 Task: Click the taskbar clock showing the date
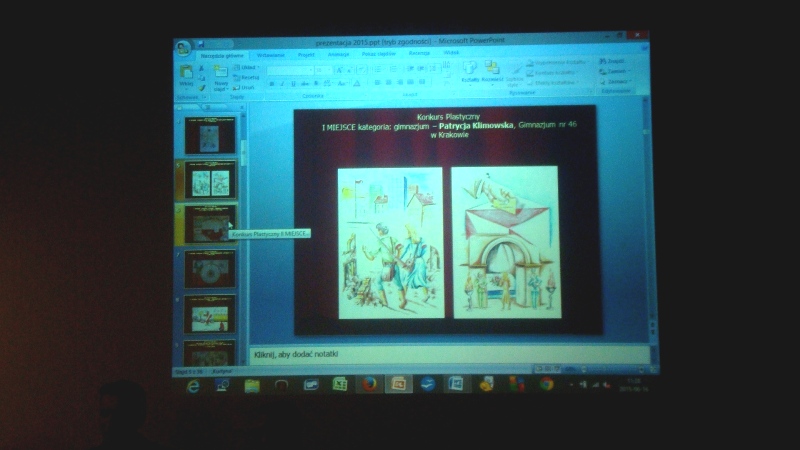634,385
